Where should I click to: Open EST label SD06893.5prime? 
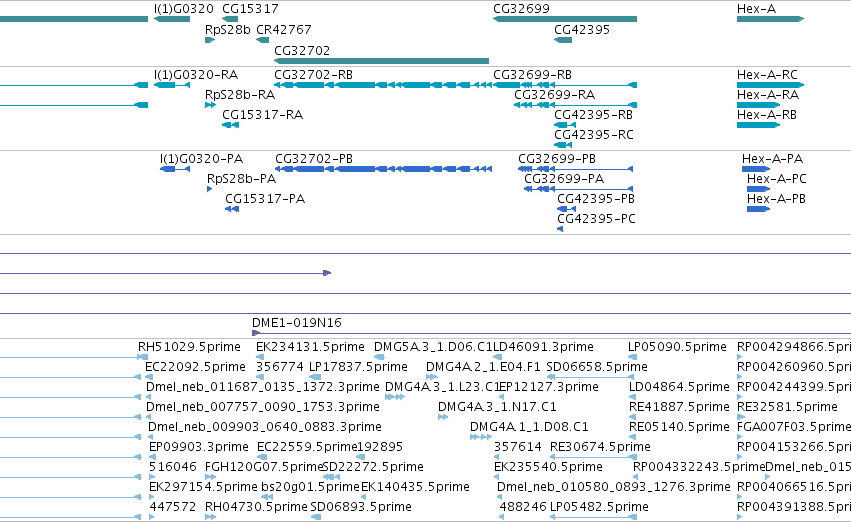pos(361,507)
